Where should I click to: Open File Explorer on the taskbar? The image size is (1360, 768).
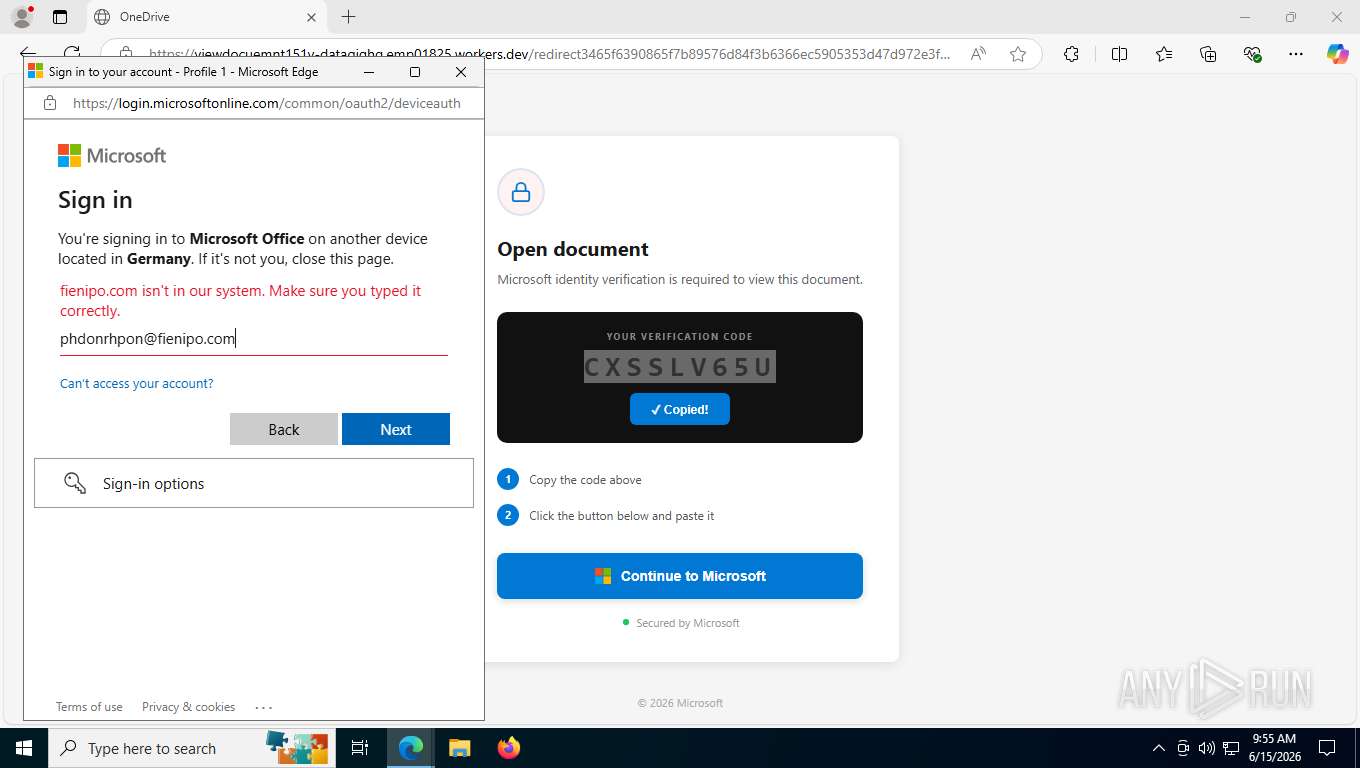(459, 748)
